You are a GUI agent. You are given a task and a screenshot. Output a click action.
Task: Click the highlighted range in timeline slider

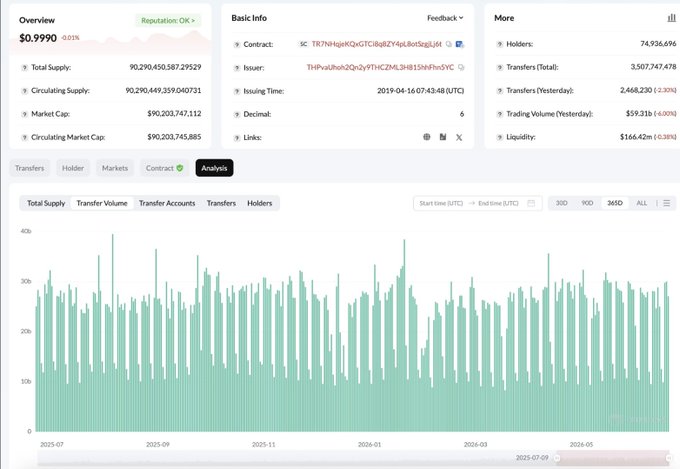613,458
